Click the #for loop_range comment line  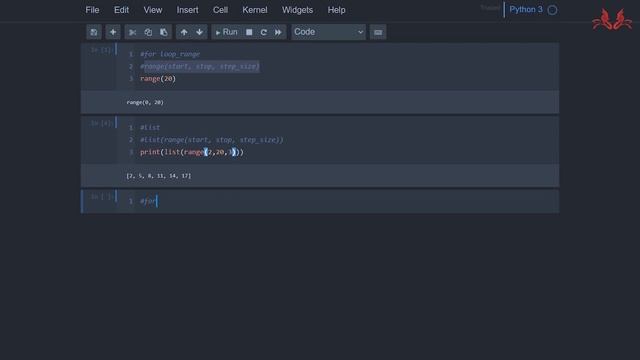[170, 54]
